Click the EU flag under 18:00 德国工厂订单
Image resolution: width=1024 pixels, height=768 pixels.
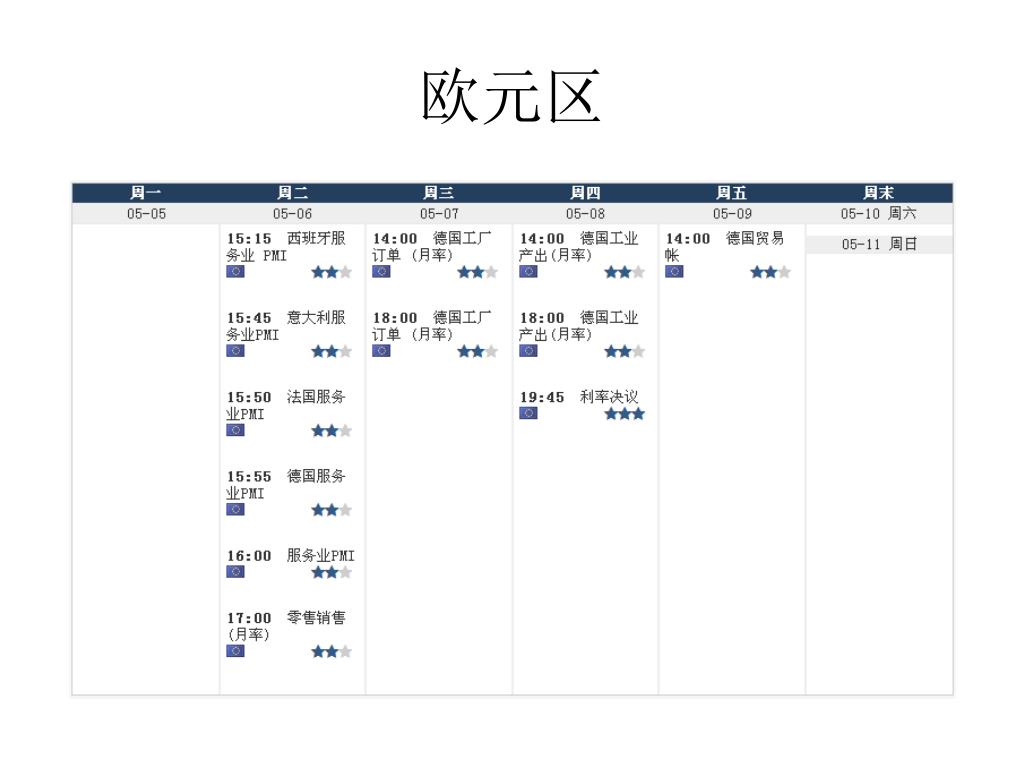click(x=381, y=351)
